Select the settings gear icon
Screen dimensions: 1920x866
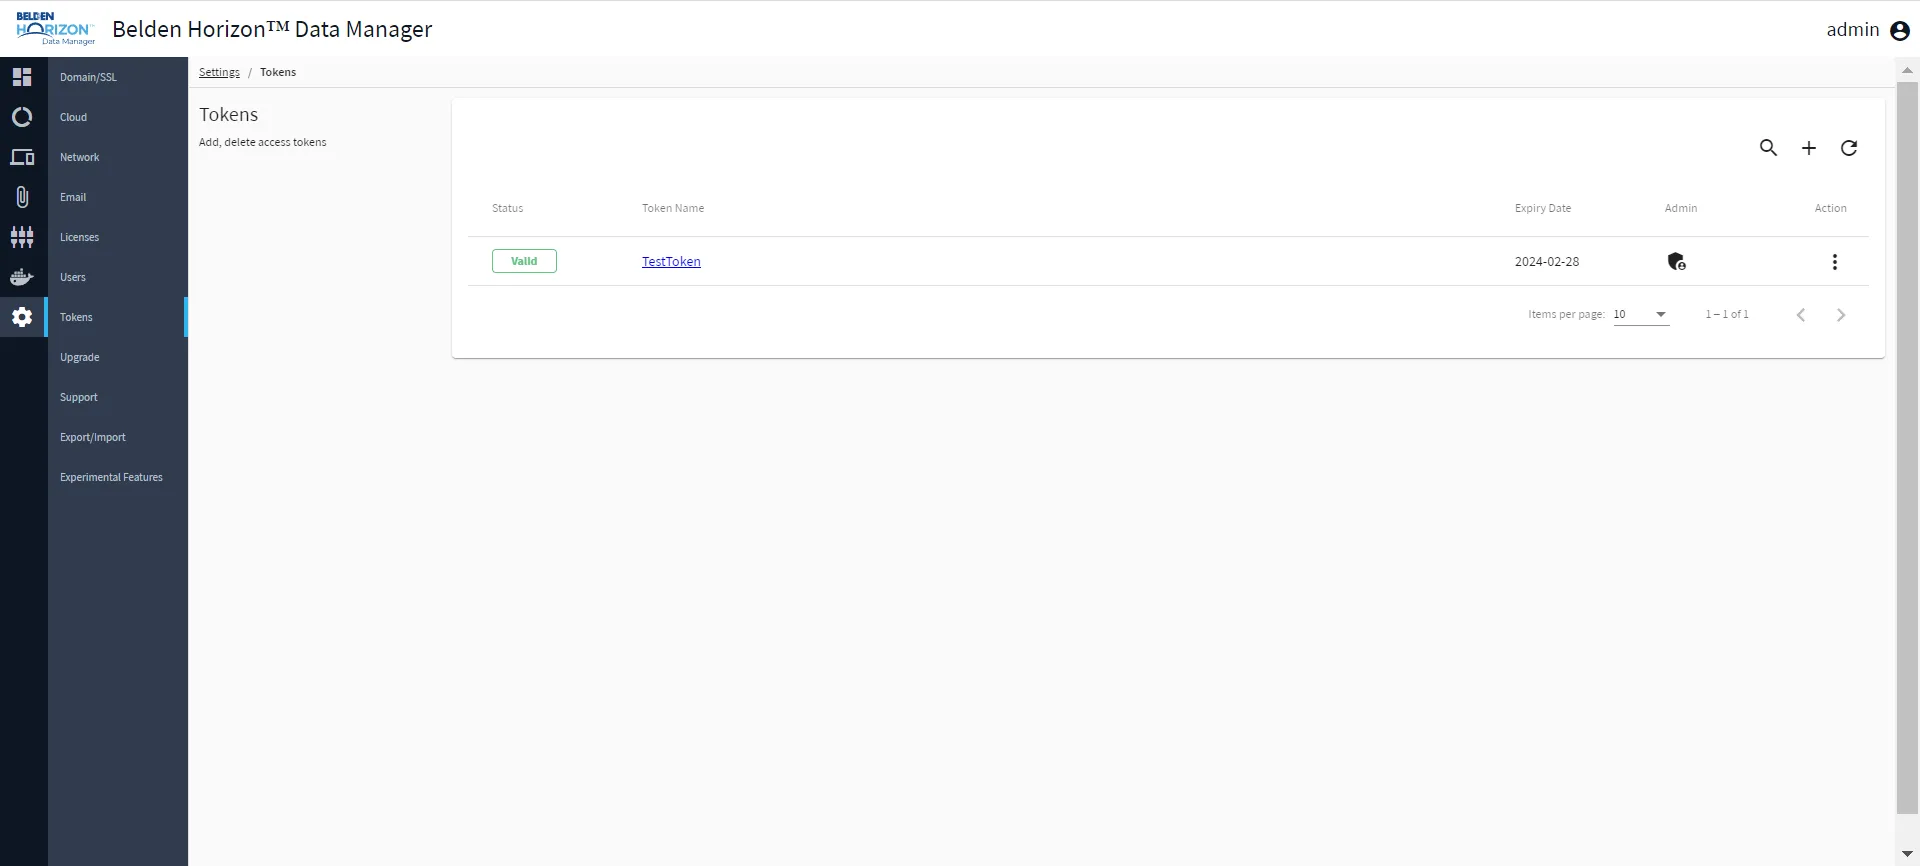tap(22, 317)
